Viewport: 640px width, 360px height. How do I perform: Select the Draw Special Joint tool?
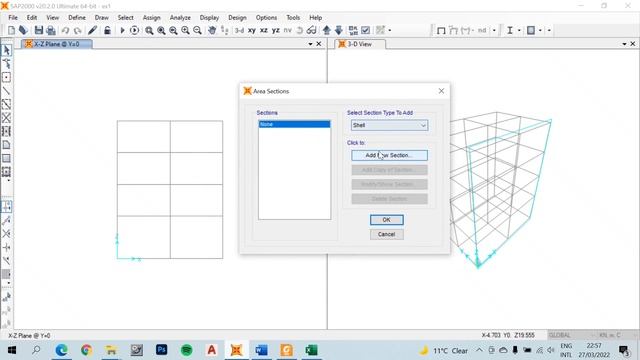[7, 77]
